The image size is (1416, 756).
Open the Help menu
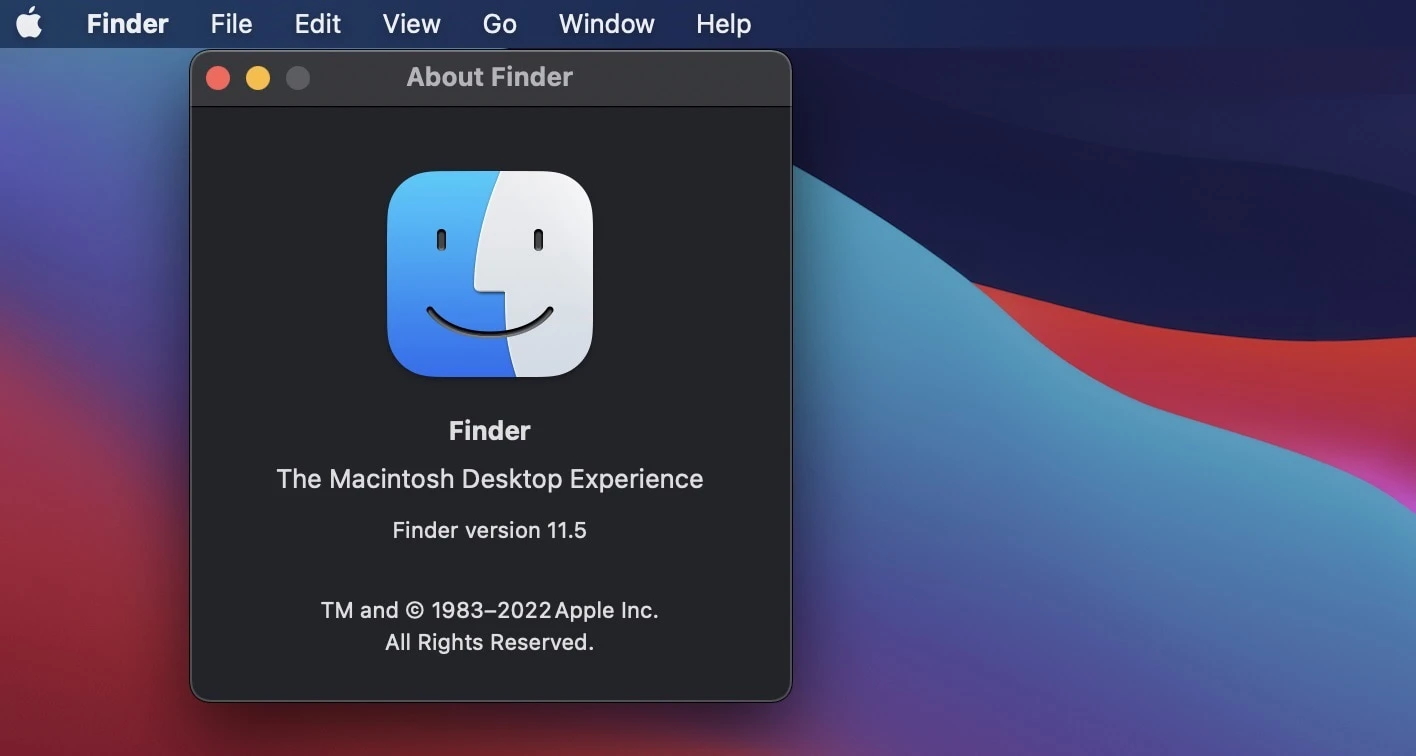[x=723, y=23]
